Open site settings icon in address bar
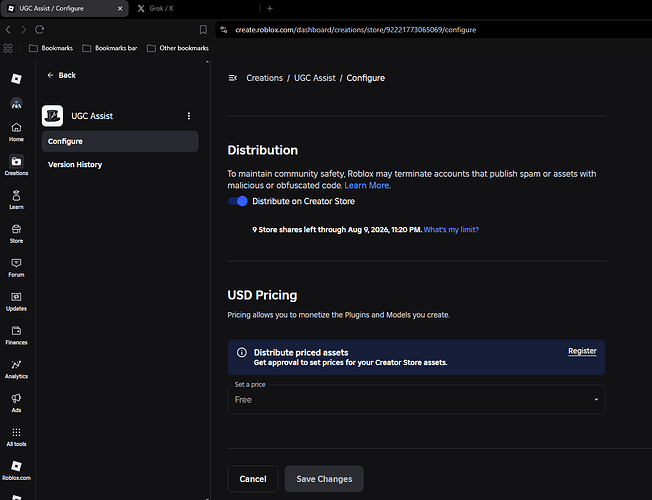 (224, 30)
